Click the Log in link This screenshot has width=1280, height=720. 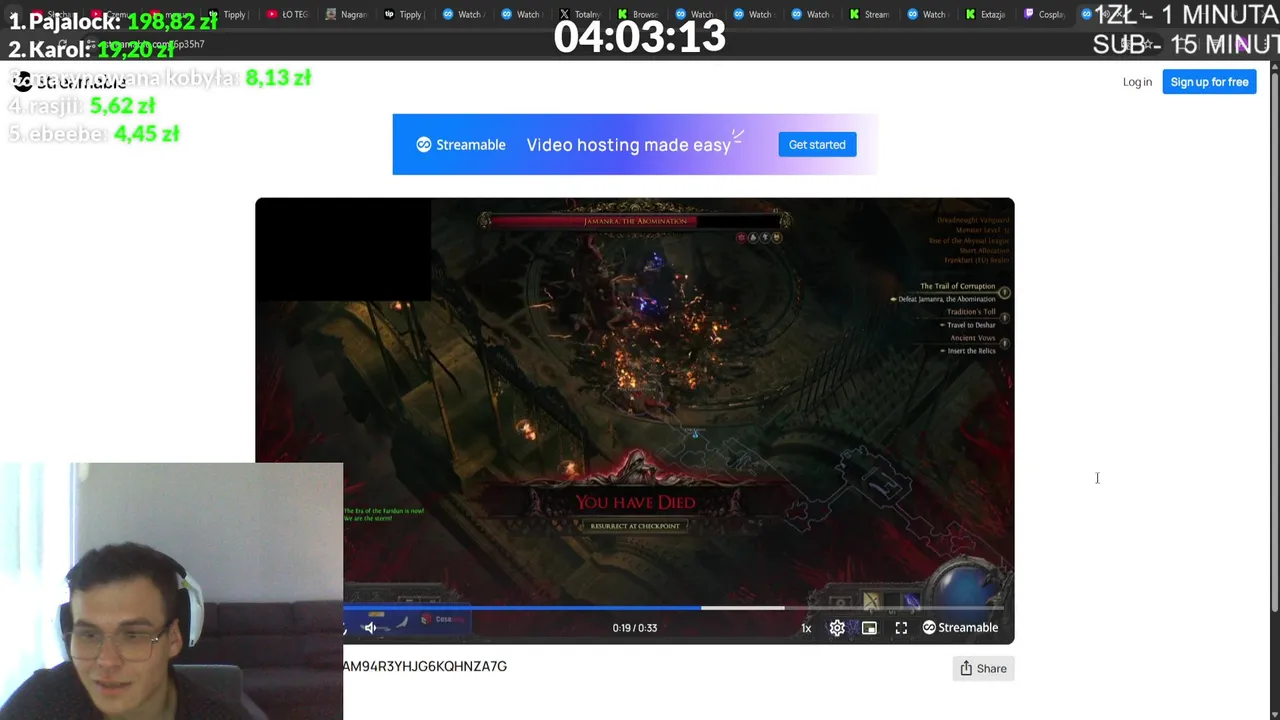(x=1137, y=82)
